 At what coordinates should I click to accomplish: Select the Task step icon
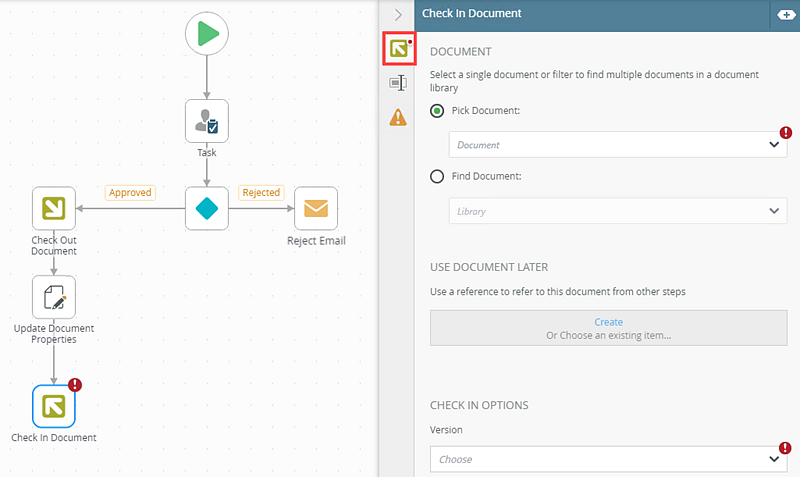[x=207, y=121]
